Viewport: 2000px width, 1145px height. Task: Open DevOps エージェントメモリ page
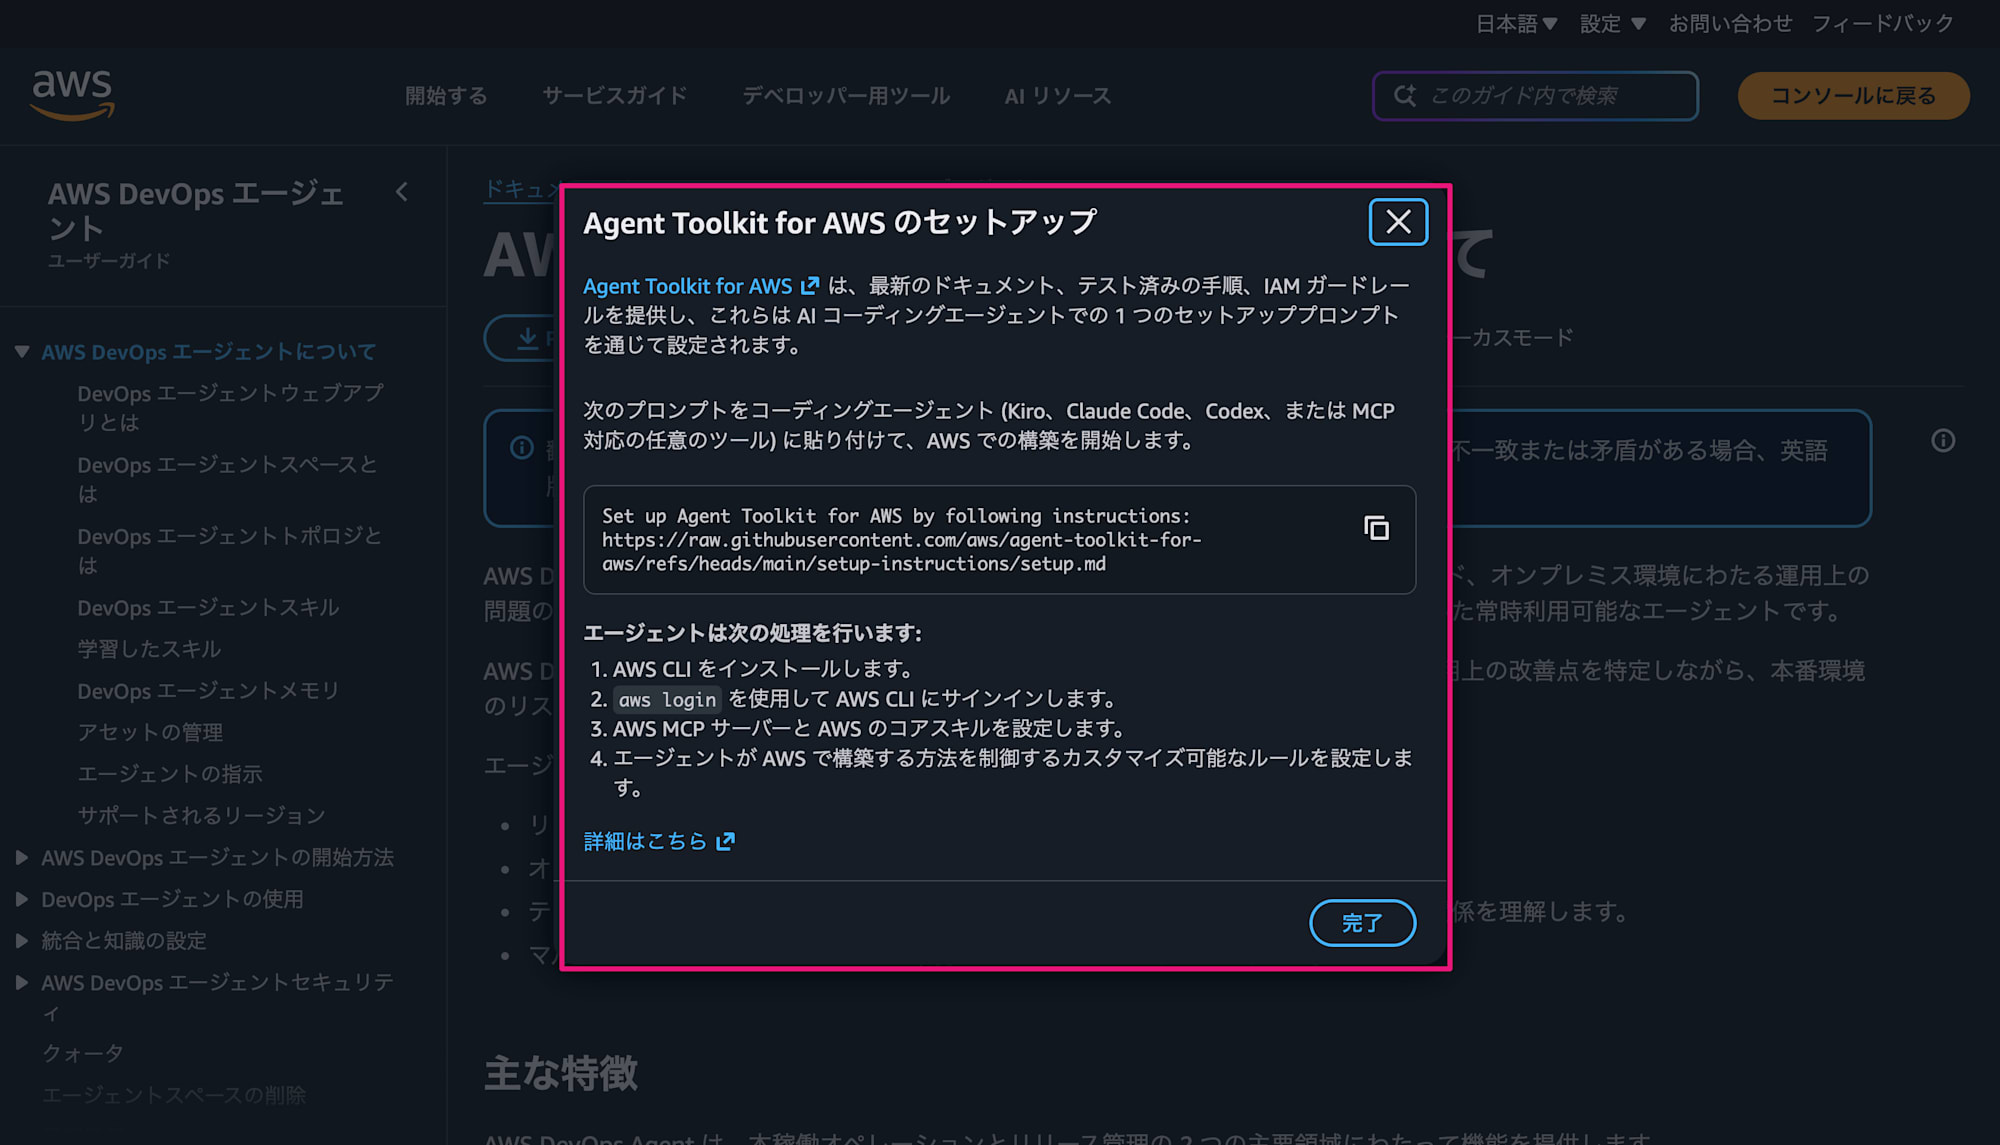208,691
